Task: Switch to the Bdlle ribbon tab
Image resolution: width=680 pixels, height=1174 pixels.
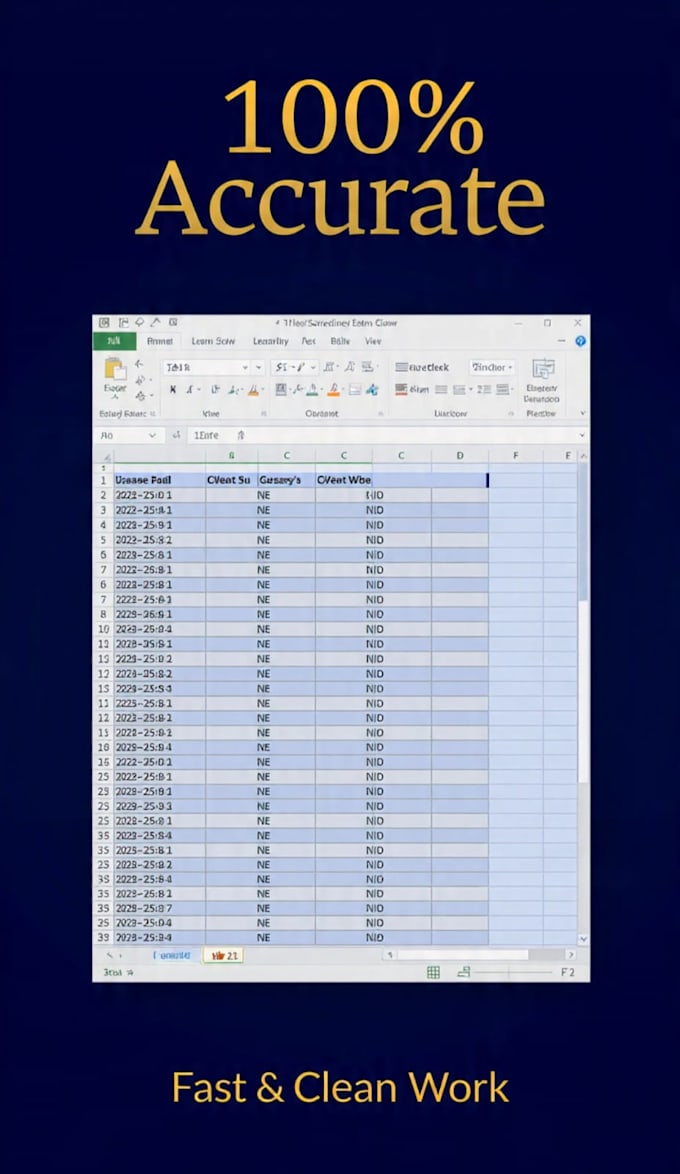Action: pyautogui.click(x=340, y=341)
